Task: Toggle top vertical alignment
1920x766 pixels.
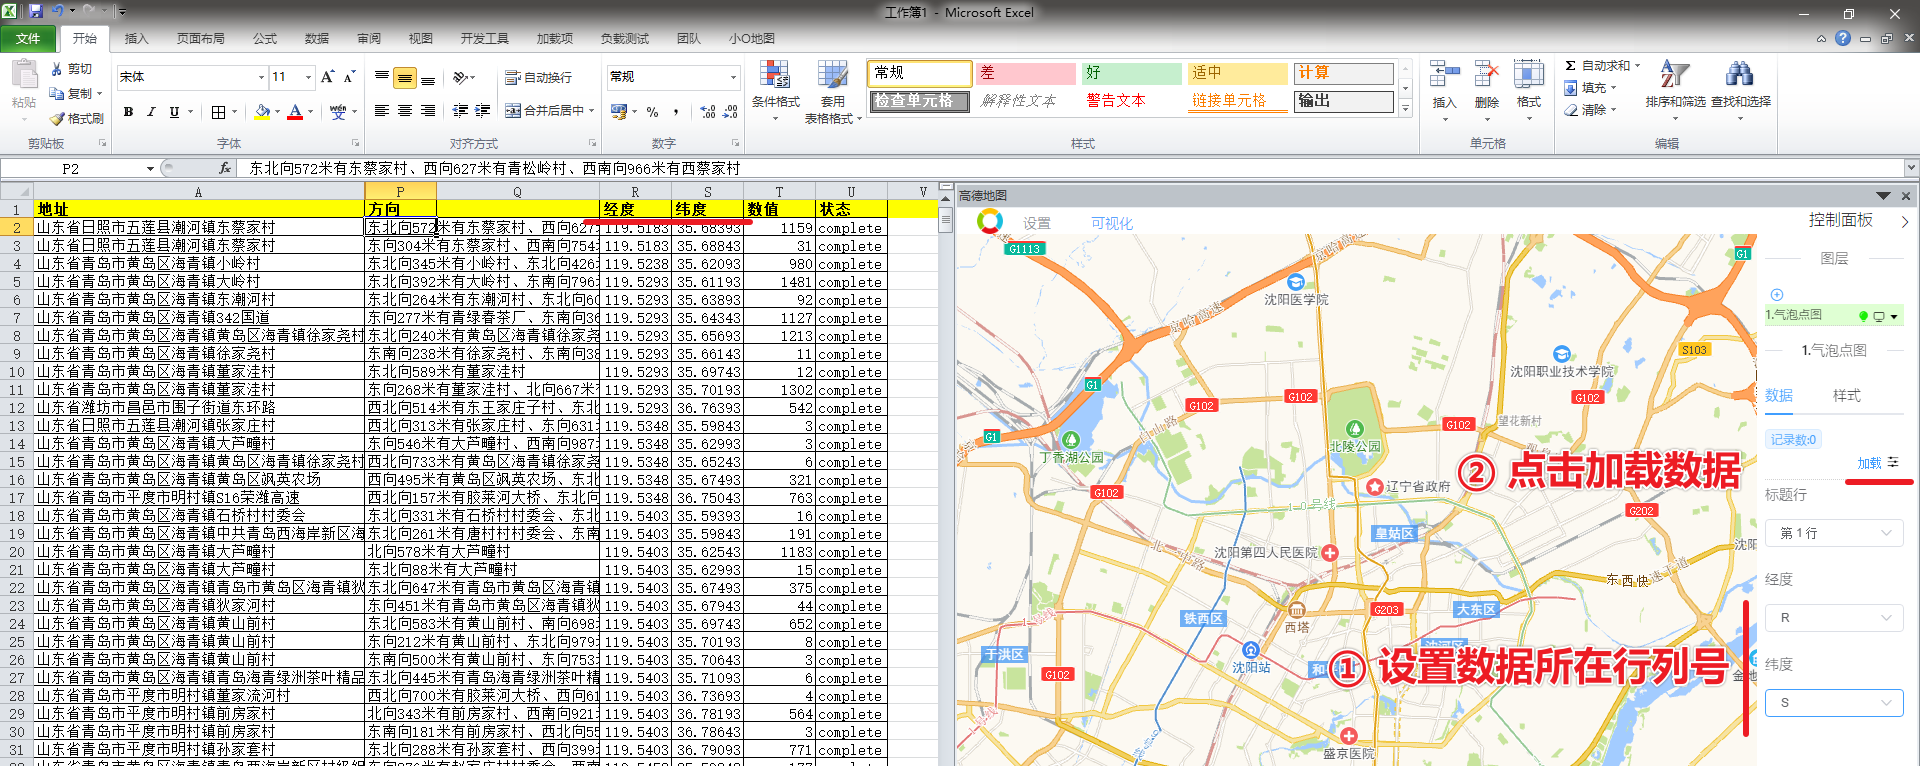Action: click(x=382, y=77)
